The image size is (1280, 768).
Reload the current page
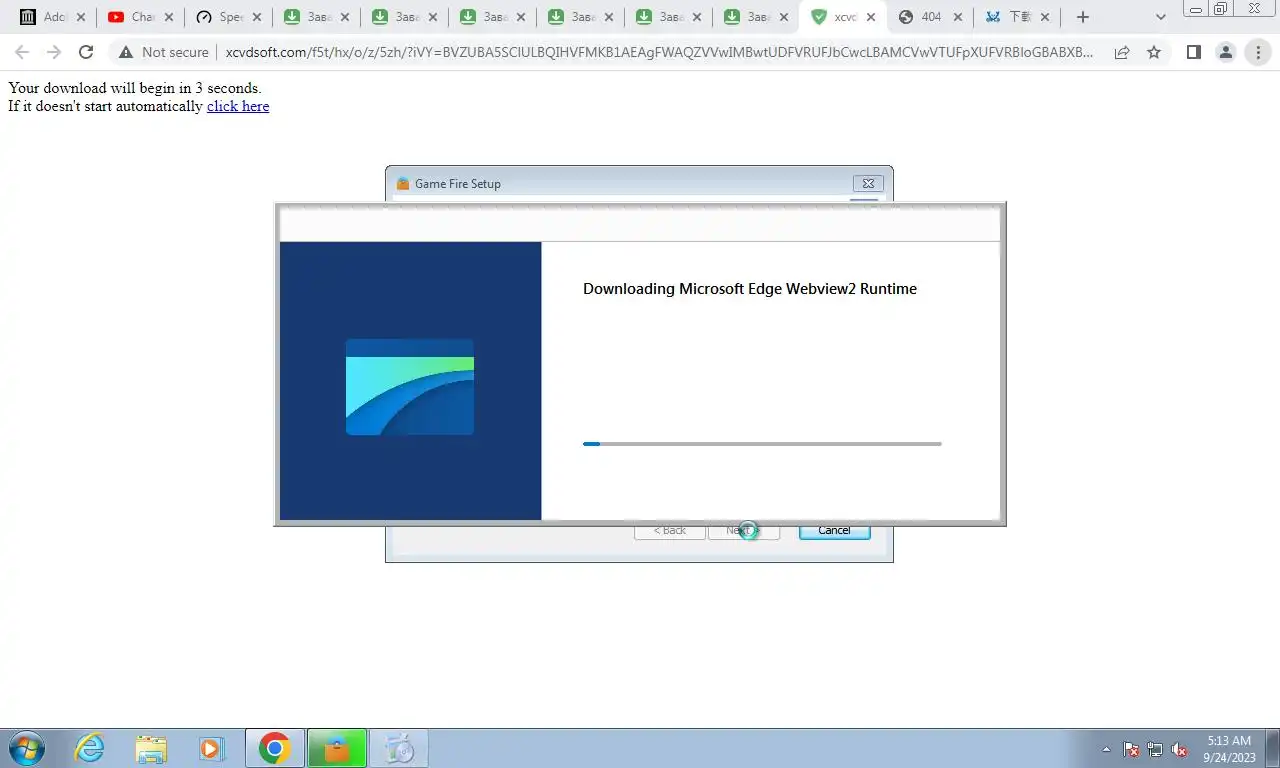86,52
